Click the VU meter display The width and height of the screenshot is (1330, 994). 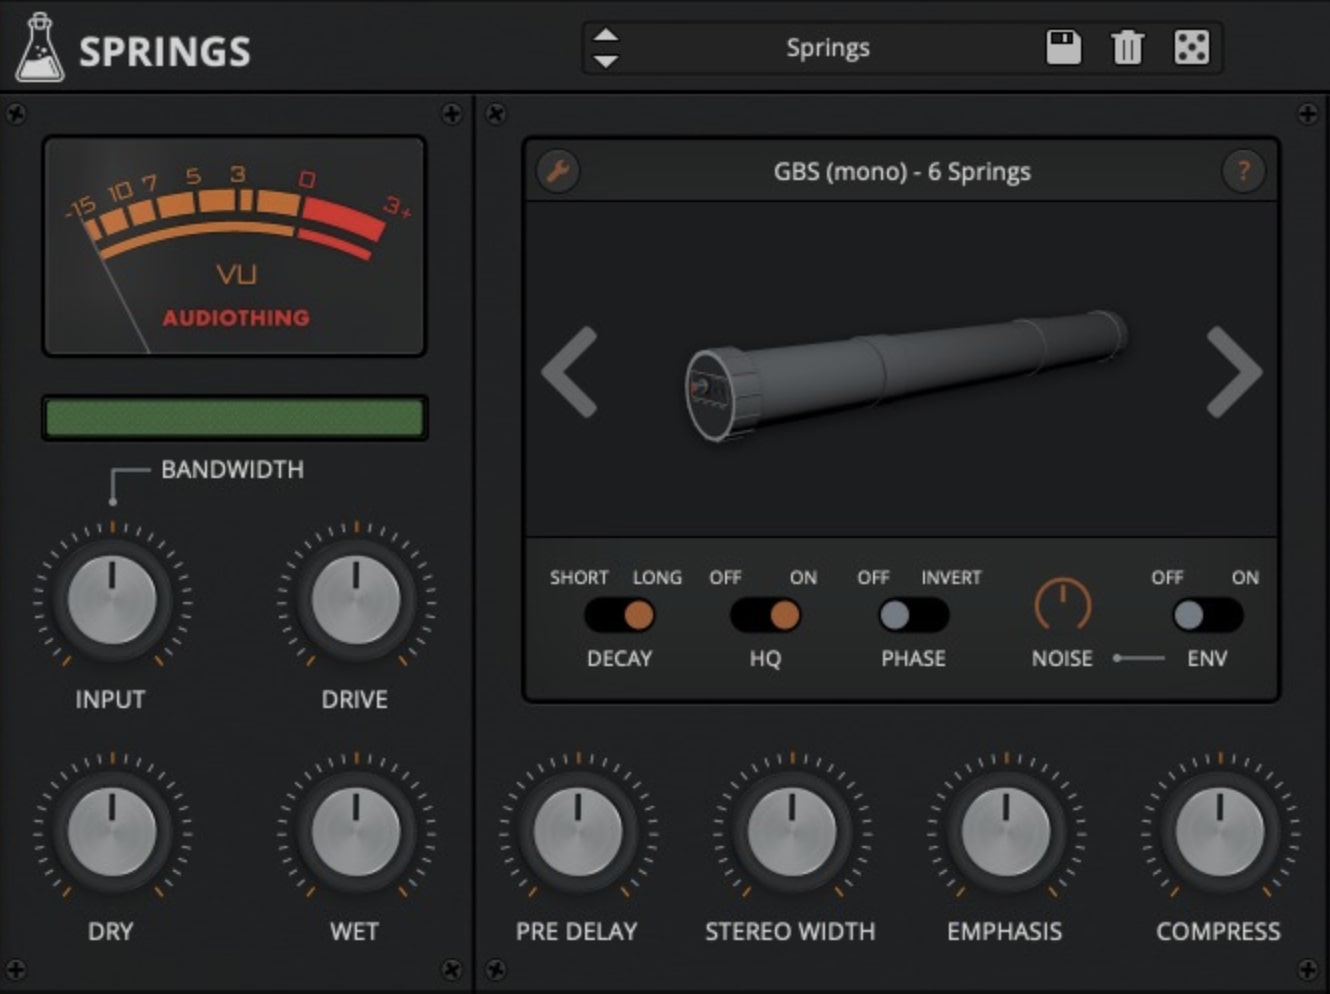[235, 246]
